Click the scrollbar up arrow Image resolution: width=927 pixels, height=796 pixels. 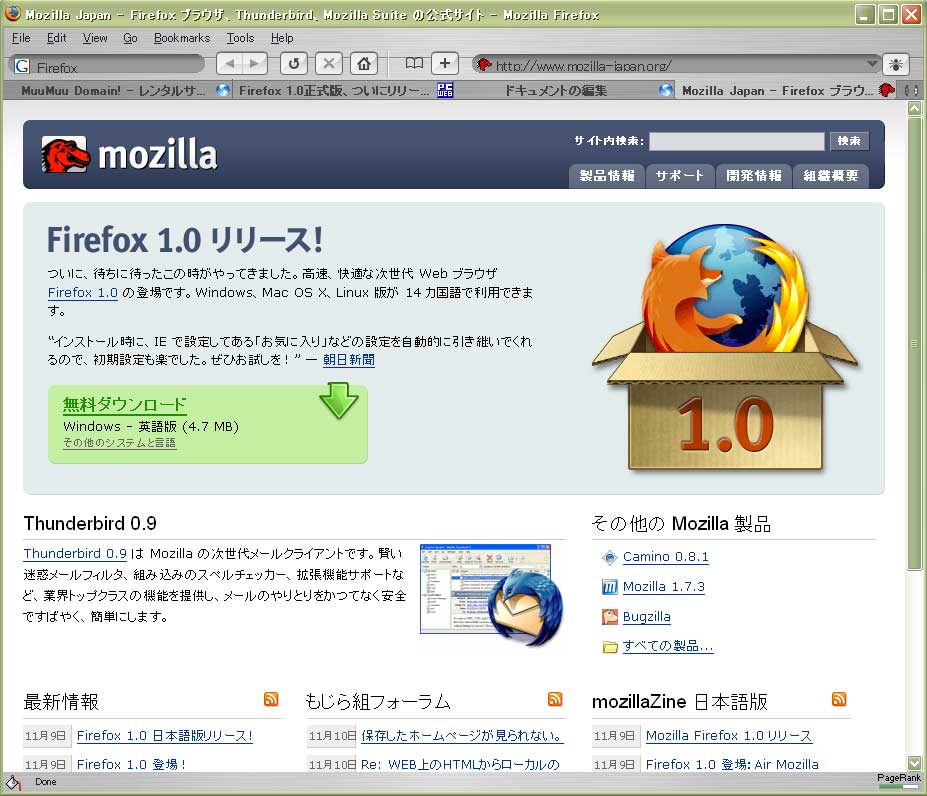[x=915, y=109]
